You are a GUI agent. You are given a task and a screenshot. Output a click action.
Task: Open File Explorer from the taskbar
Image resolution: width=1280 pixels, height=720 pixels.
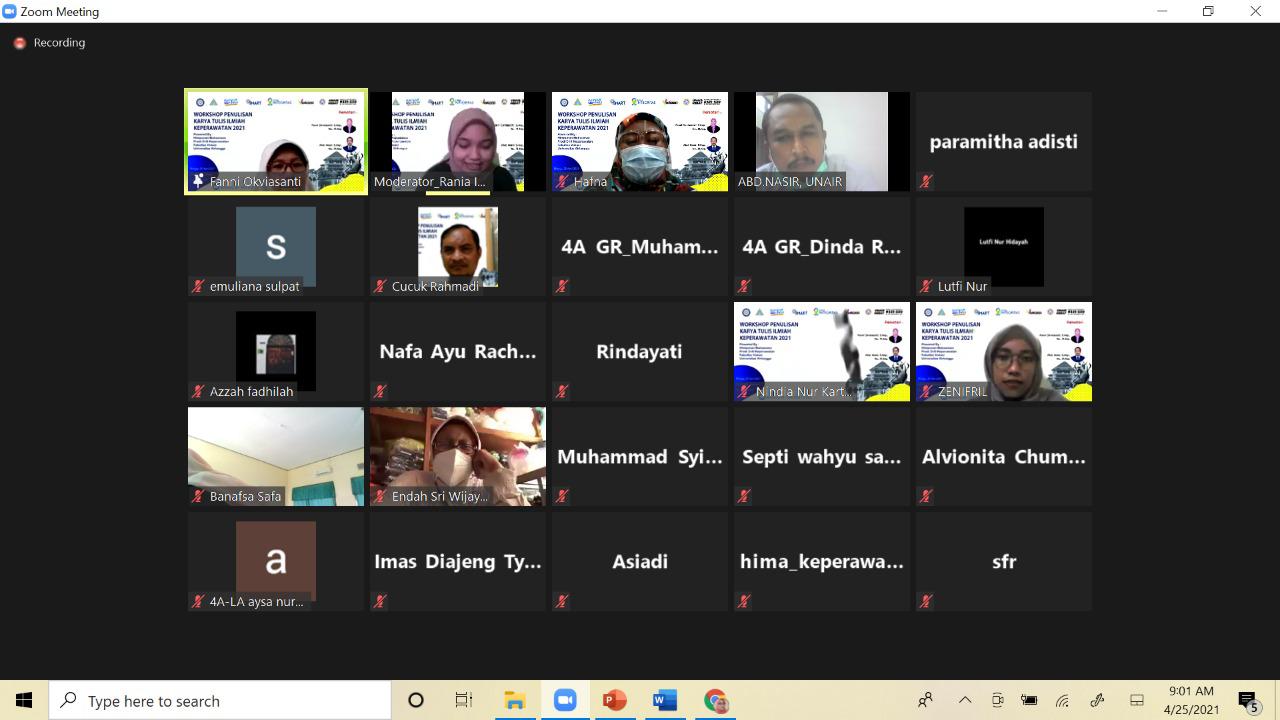point(515,700)
